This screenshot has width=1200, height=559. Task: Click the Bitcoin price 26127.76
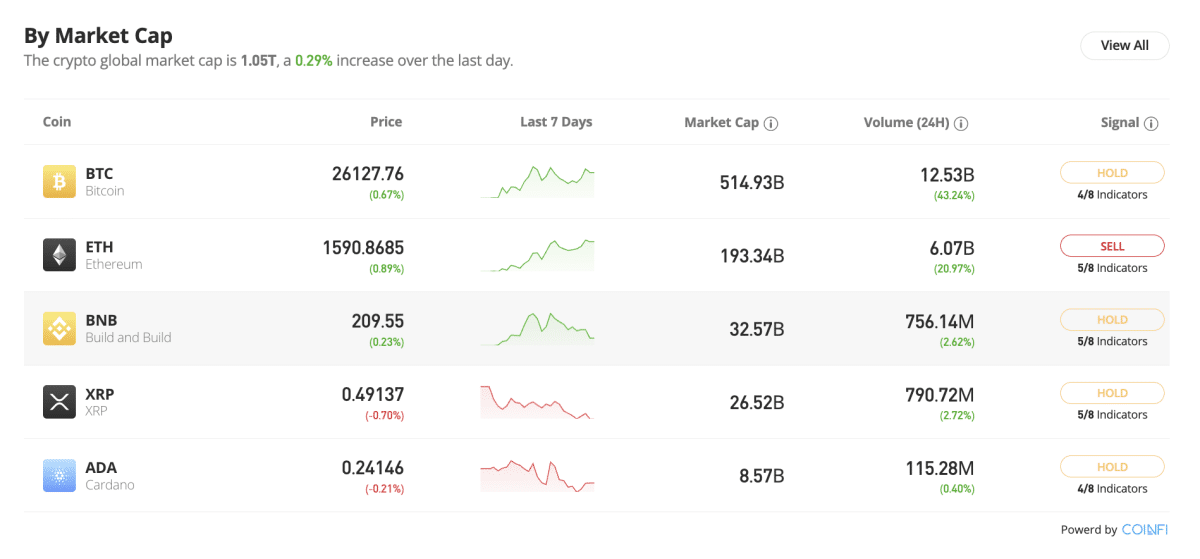pyautogui.click(x=368, y=174)
